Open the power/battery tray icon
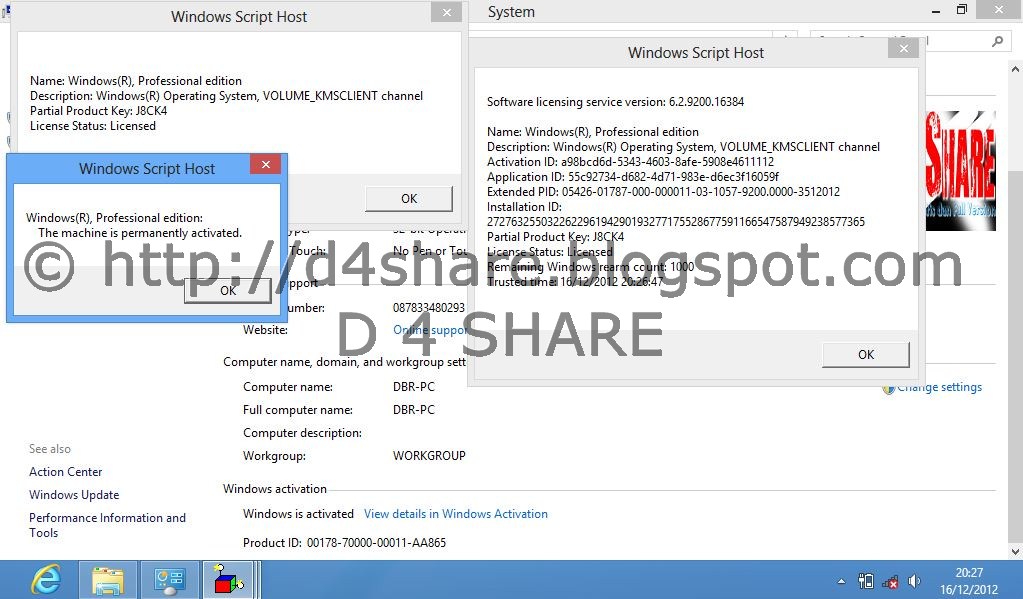 866,581
